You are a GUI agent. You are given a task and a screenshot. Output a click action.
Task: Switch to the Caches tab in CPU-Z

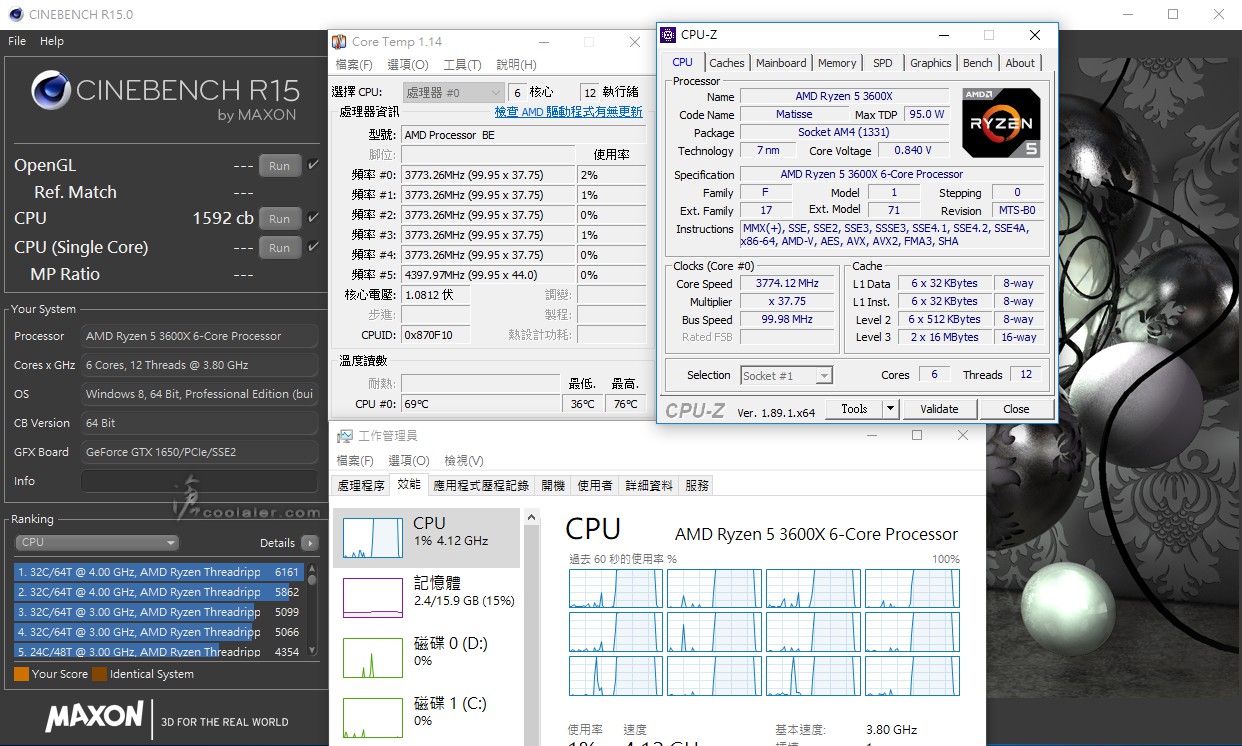(x=727, y=63)
